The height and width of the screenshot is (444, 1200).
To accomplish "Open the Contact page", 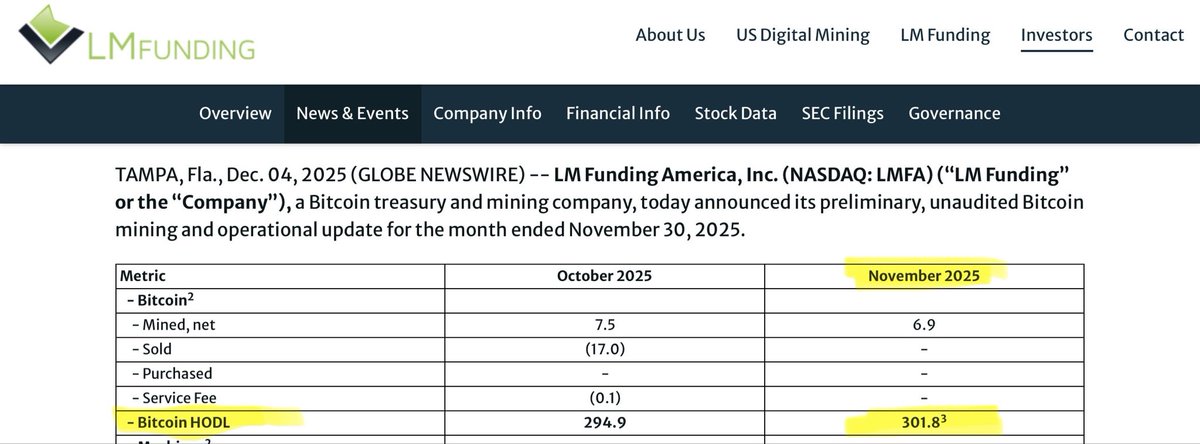I will click(x=1153, y=35).
